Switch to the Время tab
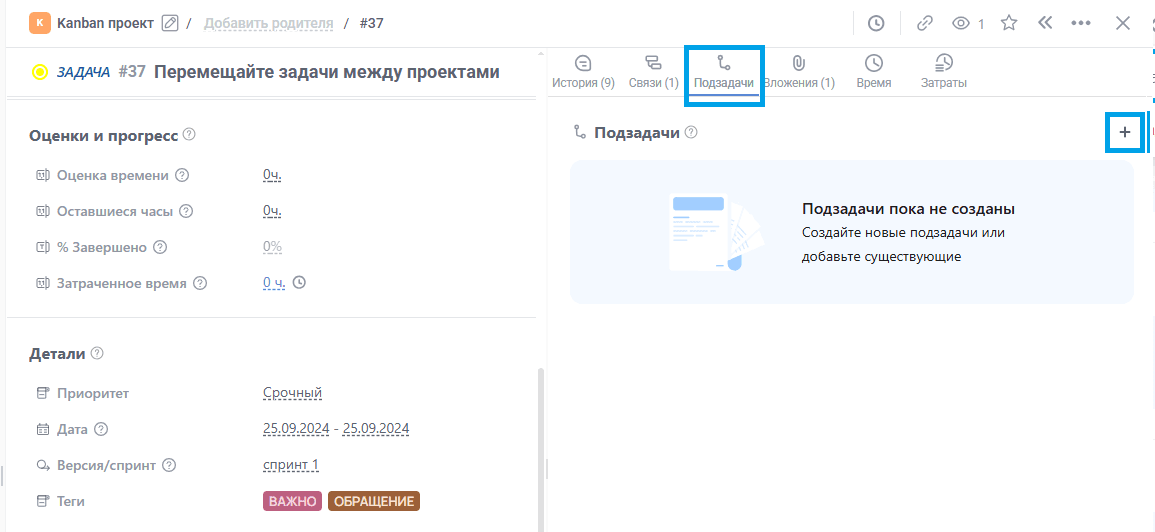This screenshot has height=532, width=1155. click(874, 71)
